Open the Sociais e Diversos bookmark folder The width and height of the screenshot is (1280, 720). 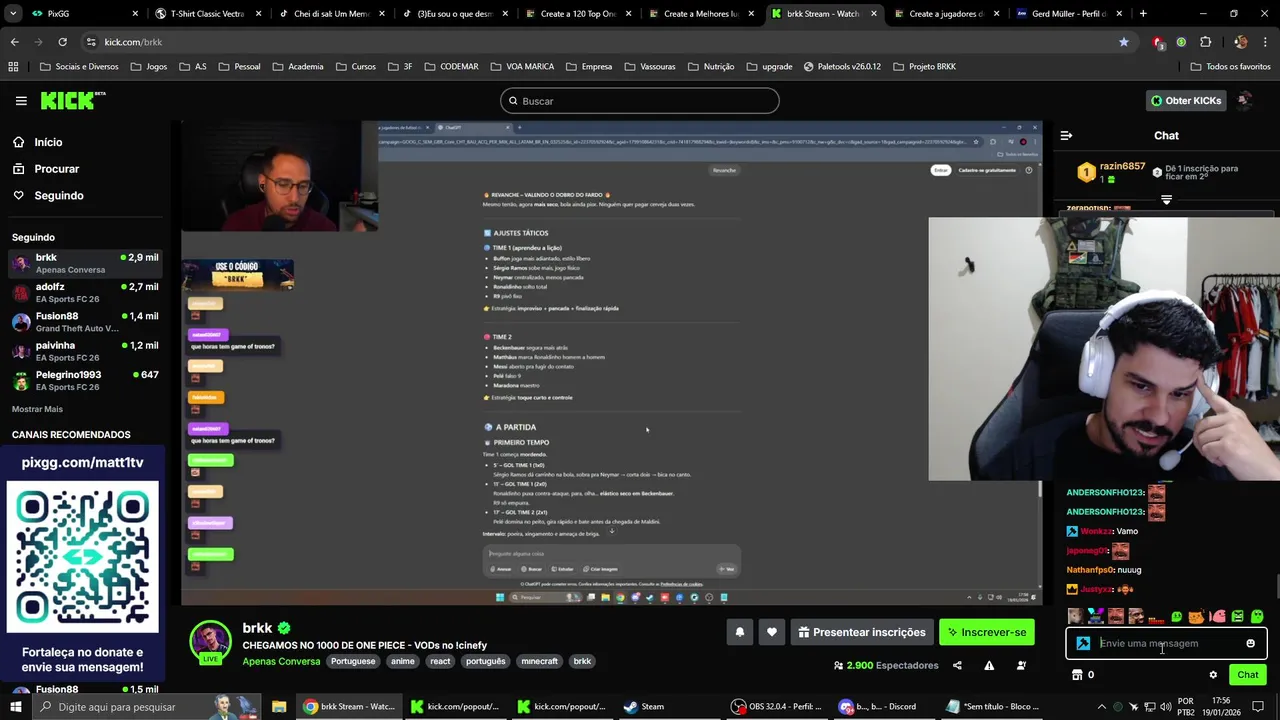click(78, 67)
